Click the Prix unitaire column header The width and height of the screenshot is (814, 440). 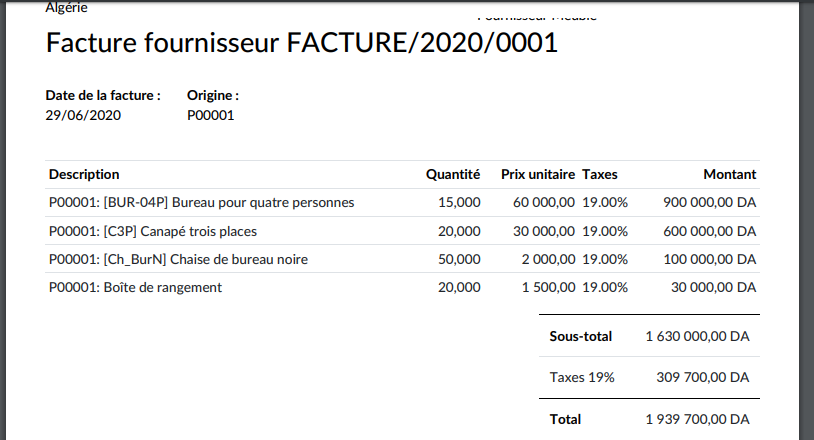(537, 174)
